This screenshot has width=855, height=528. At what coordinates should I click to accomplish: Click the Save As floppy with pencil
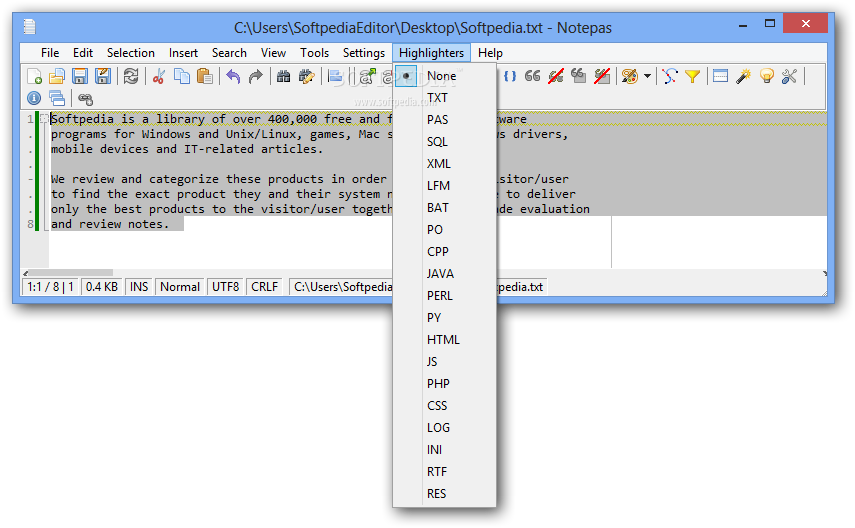tap(103, 76)
